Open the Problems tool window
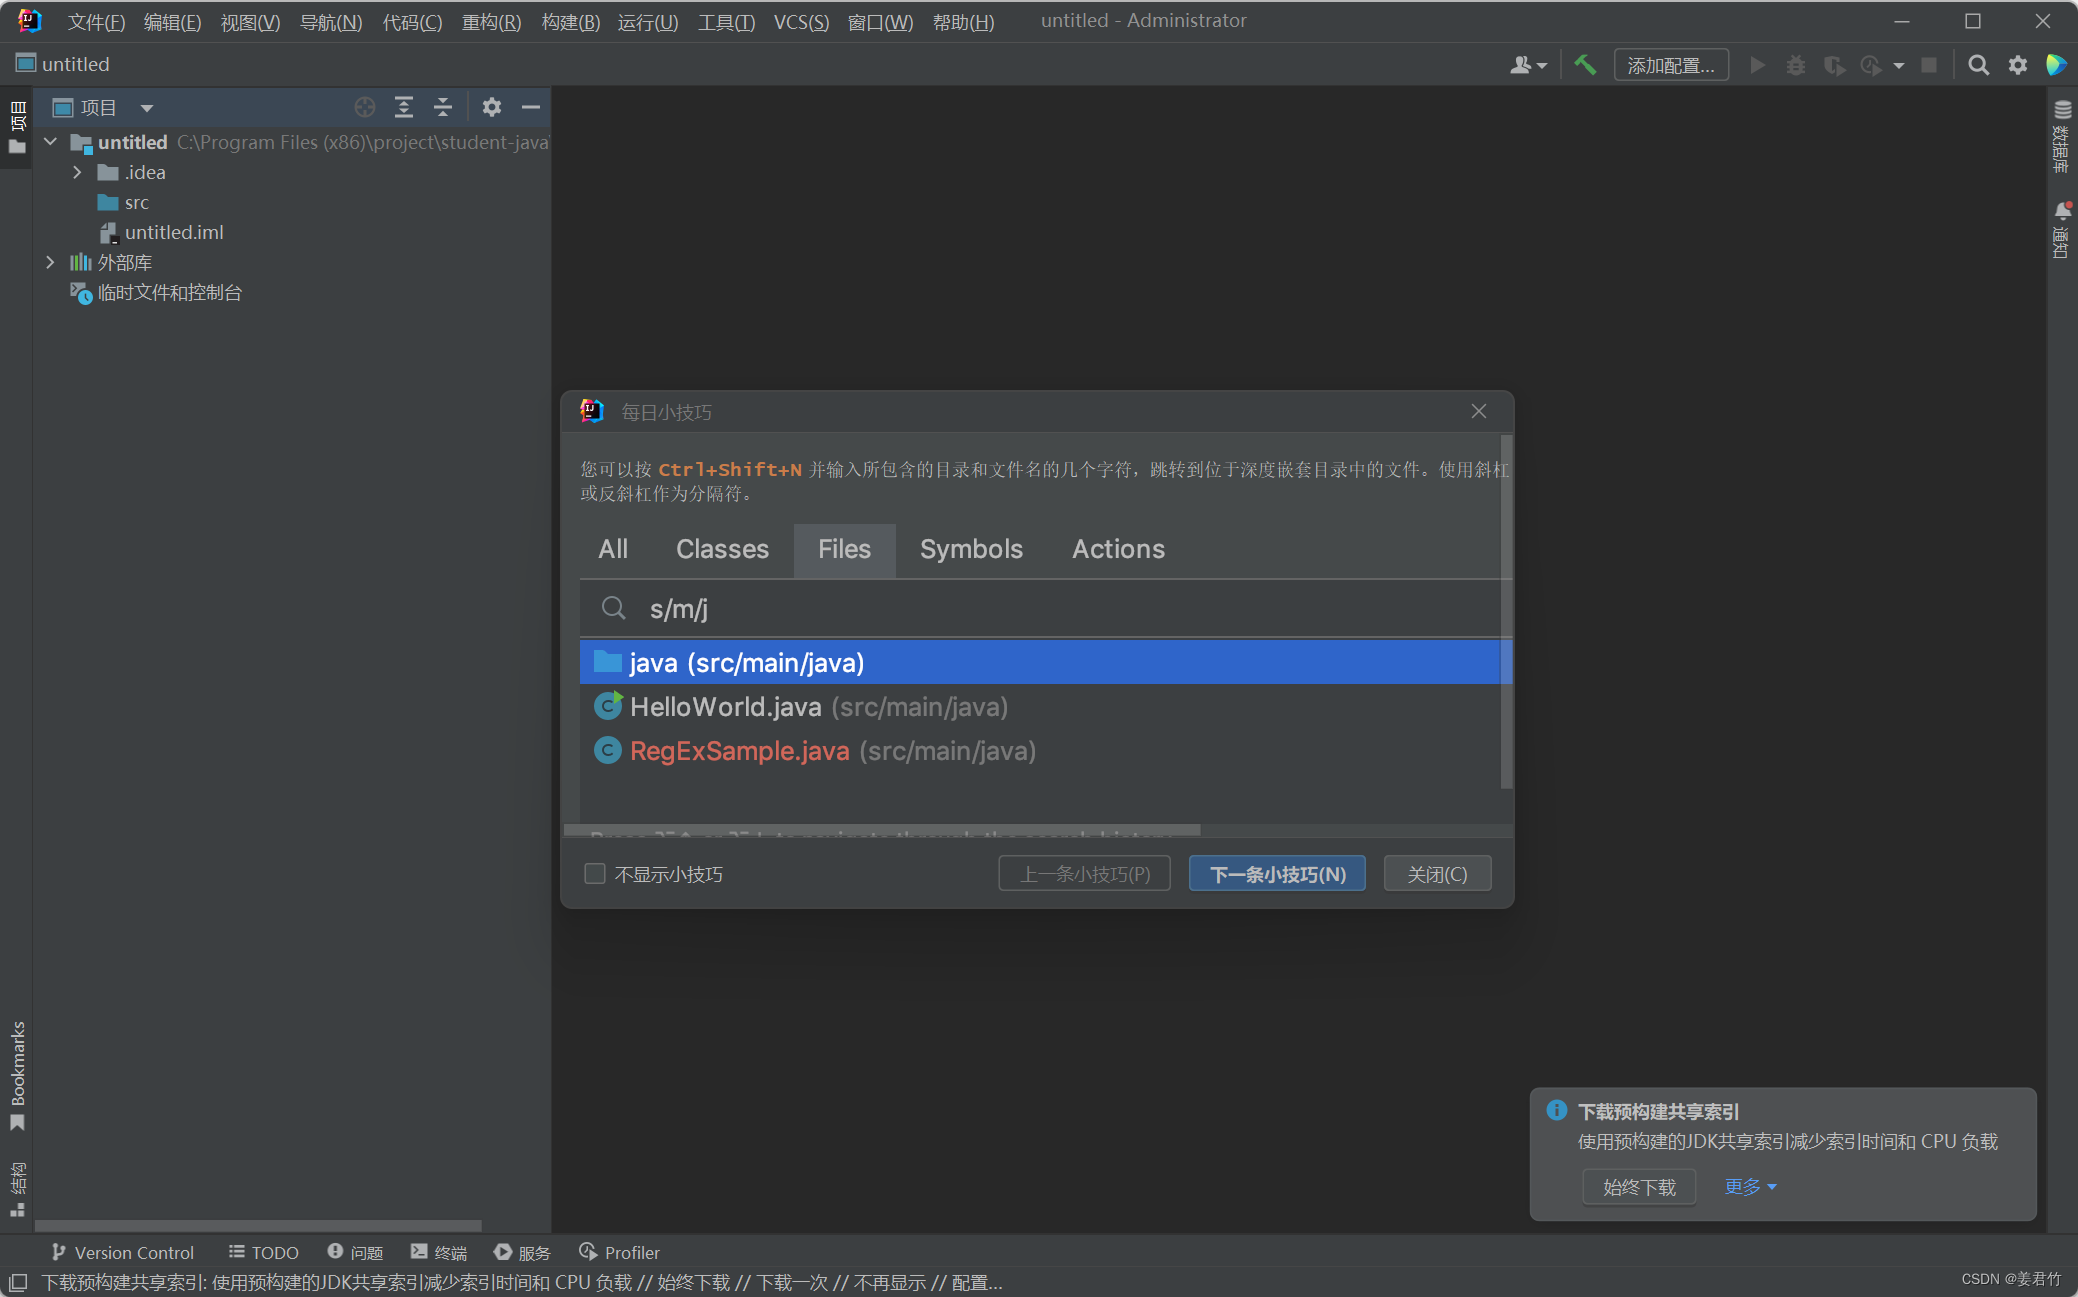The image size is (2078, 1297). (x=355, y=1252)
